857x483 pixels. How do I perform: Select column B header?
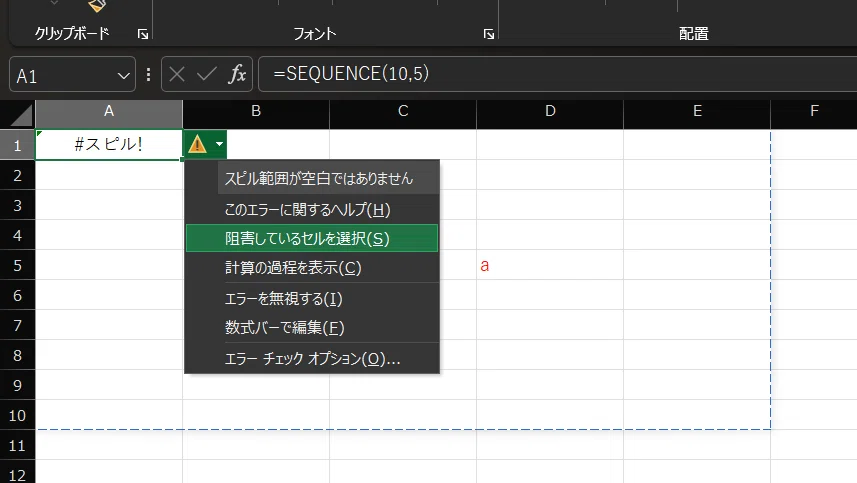256,114
